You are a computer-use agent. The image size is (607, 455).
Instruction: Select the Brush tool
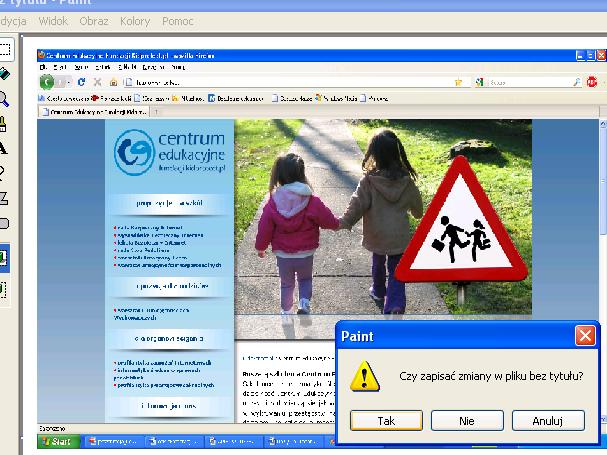point(3,124)
